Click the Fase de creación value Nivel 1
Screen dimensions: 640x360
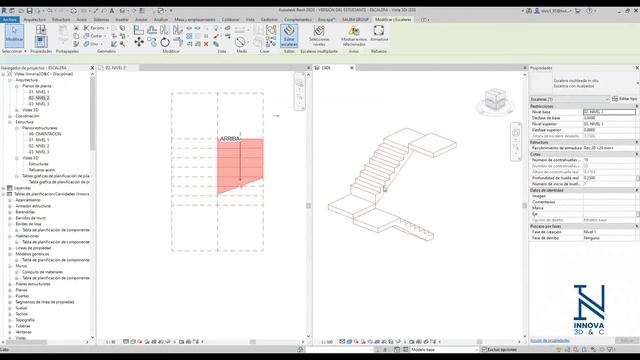pos(609,232)
